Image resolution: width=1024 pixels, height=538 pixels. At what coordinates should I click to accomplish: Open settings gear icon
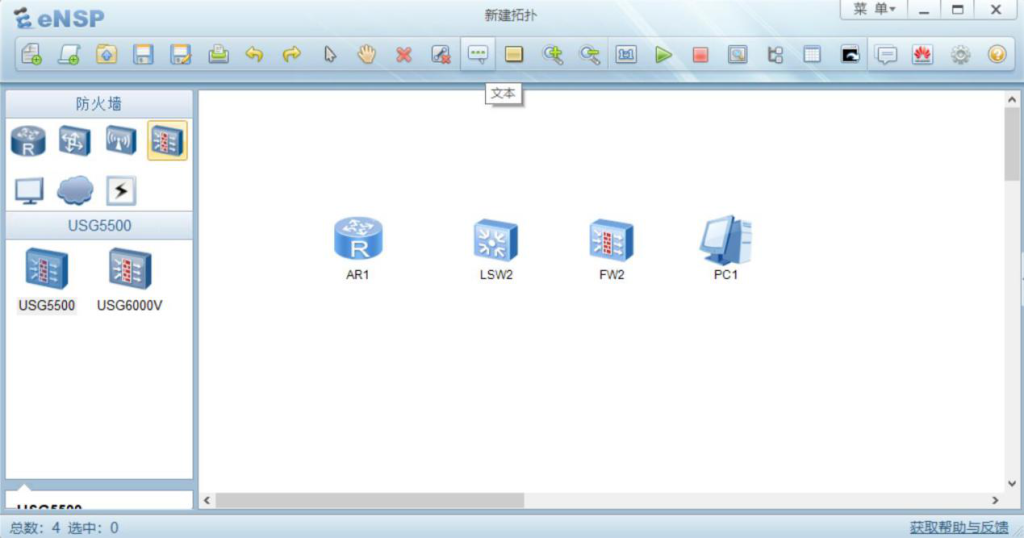point(961,54)
